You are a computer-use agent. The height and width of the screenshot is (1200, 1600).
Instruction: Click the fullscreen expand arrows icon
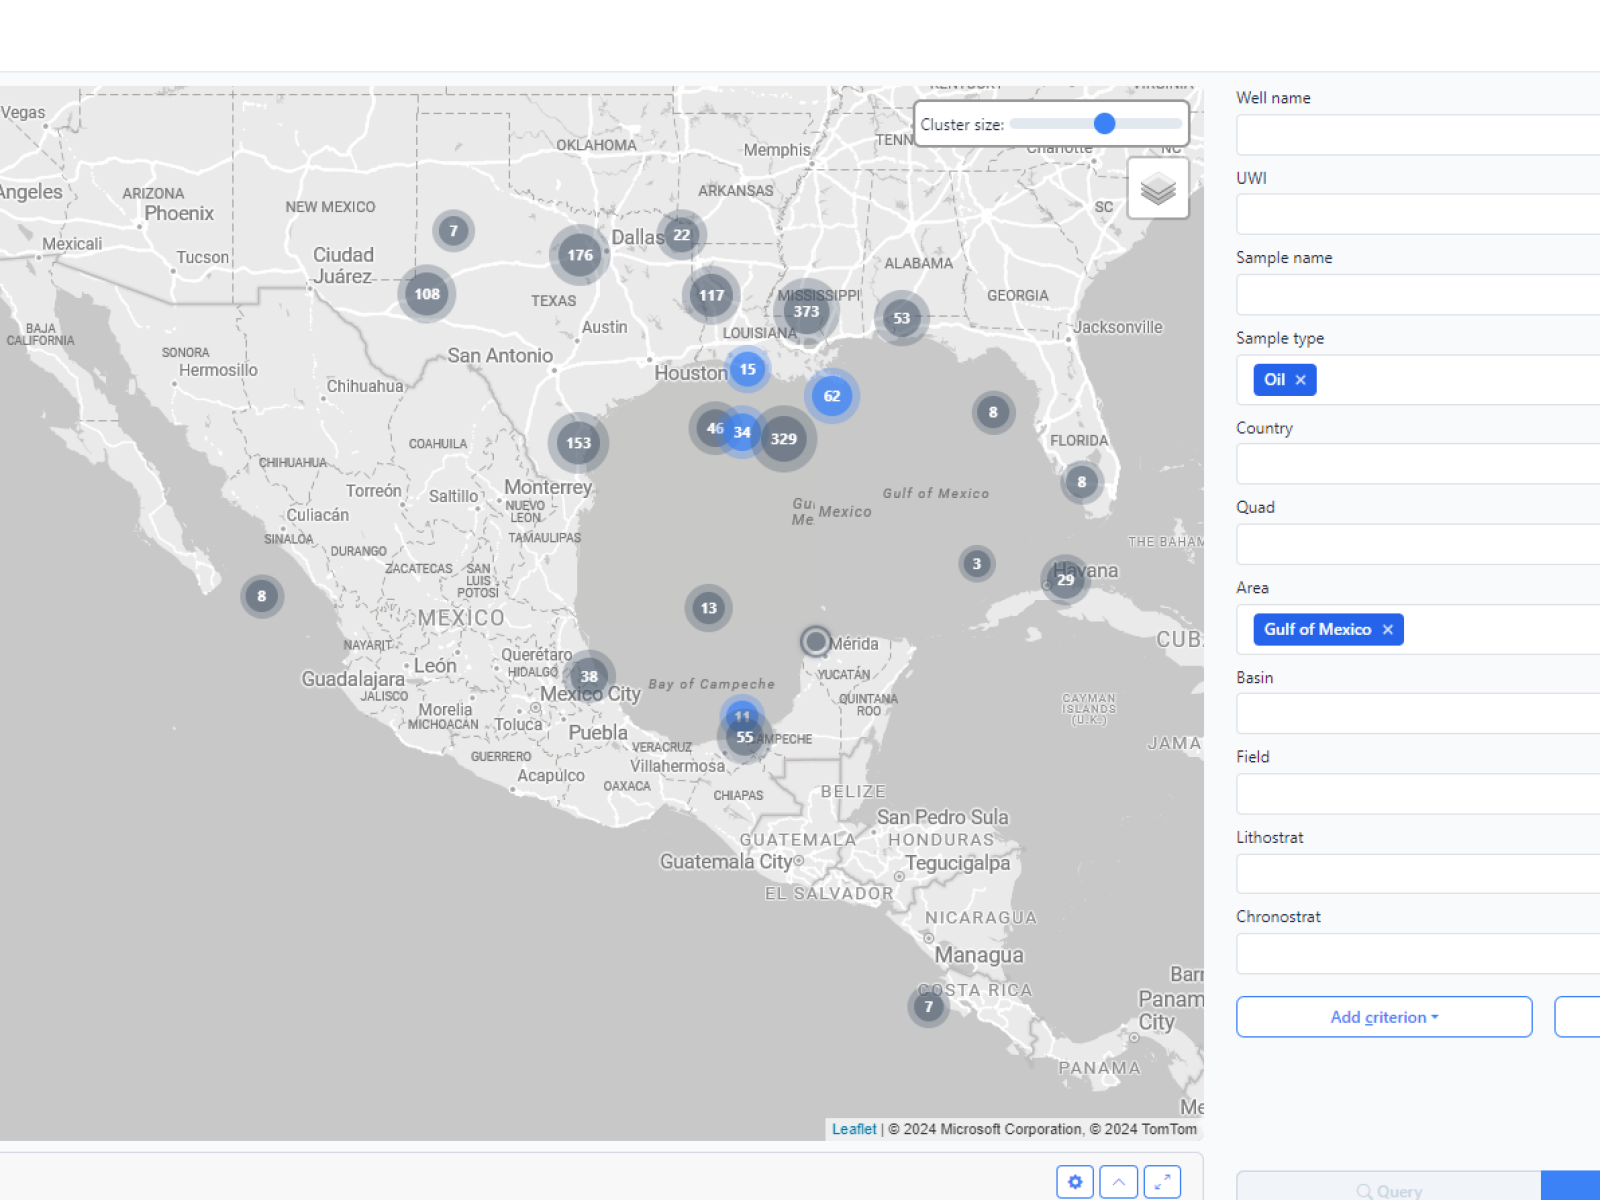tap(1162, 1182)
